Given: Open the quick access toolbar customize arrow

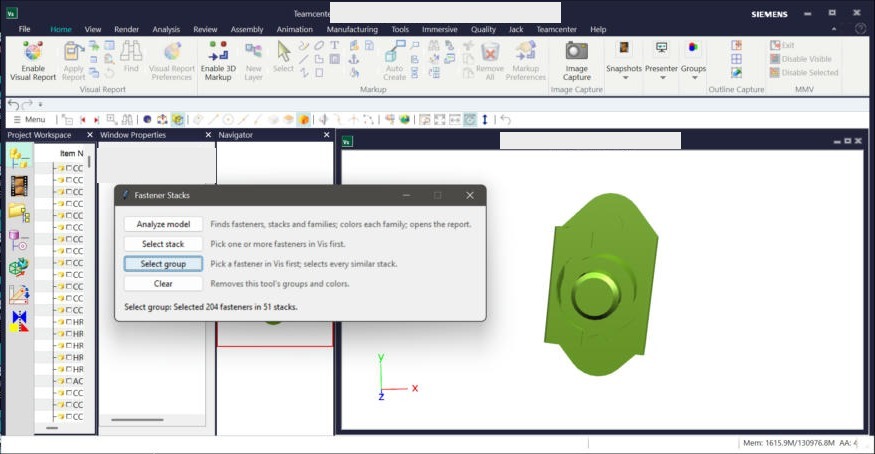Looking at the screenshot, I should click(41, 104).
